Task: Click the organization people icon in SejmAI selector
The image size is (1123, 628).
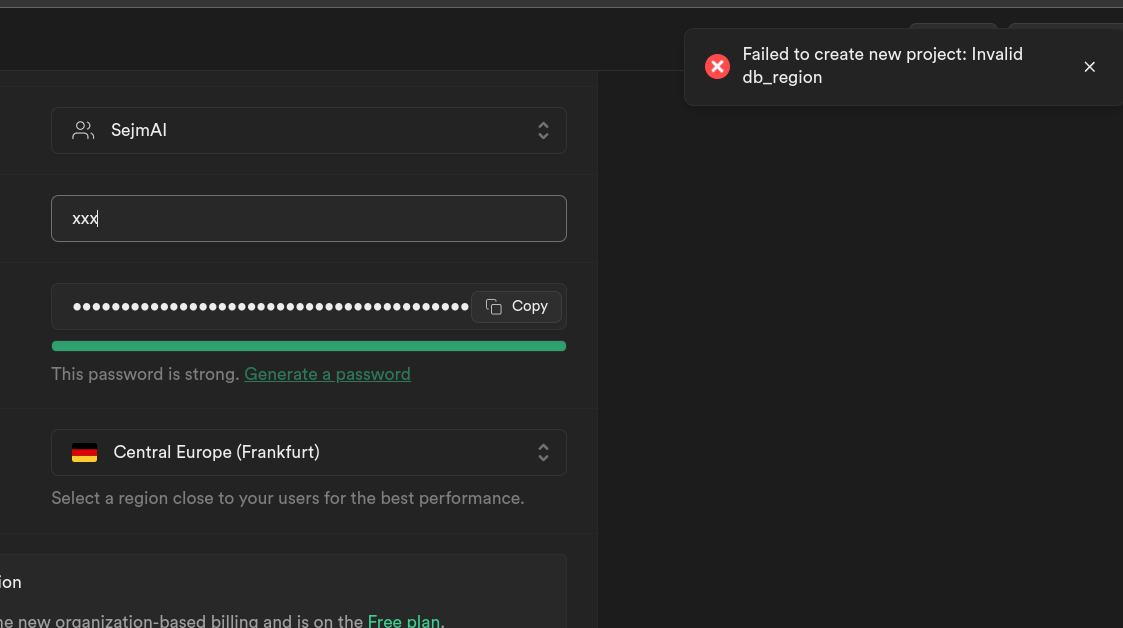Action: 83,130
